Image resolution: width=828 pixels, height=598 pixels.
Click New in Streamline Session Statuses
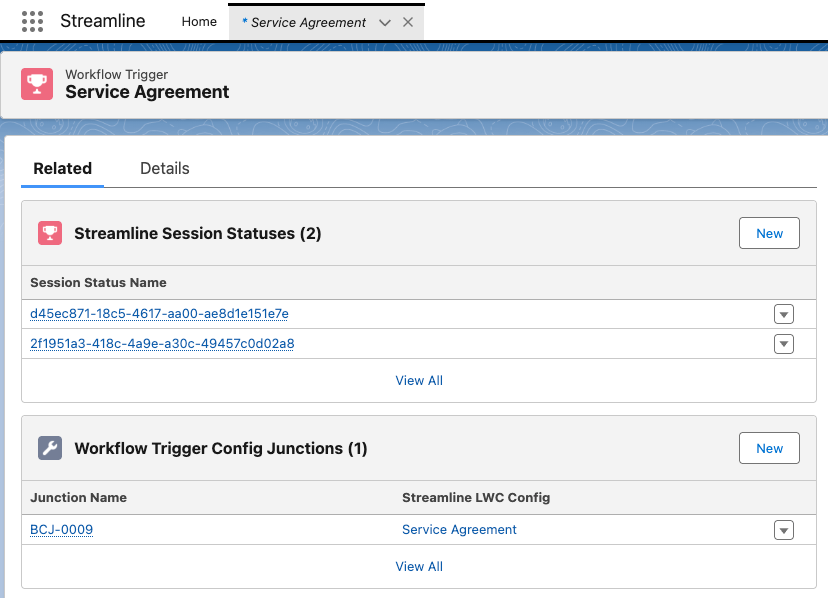[x=769, y=233]
